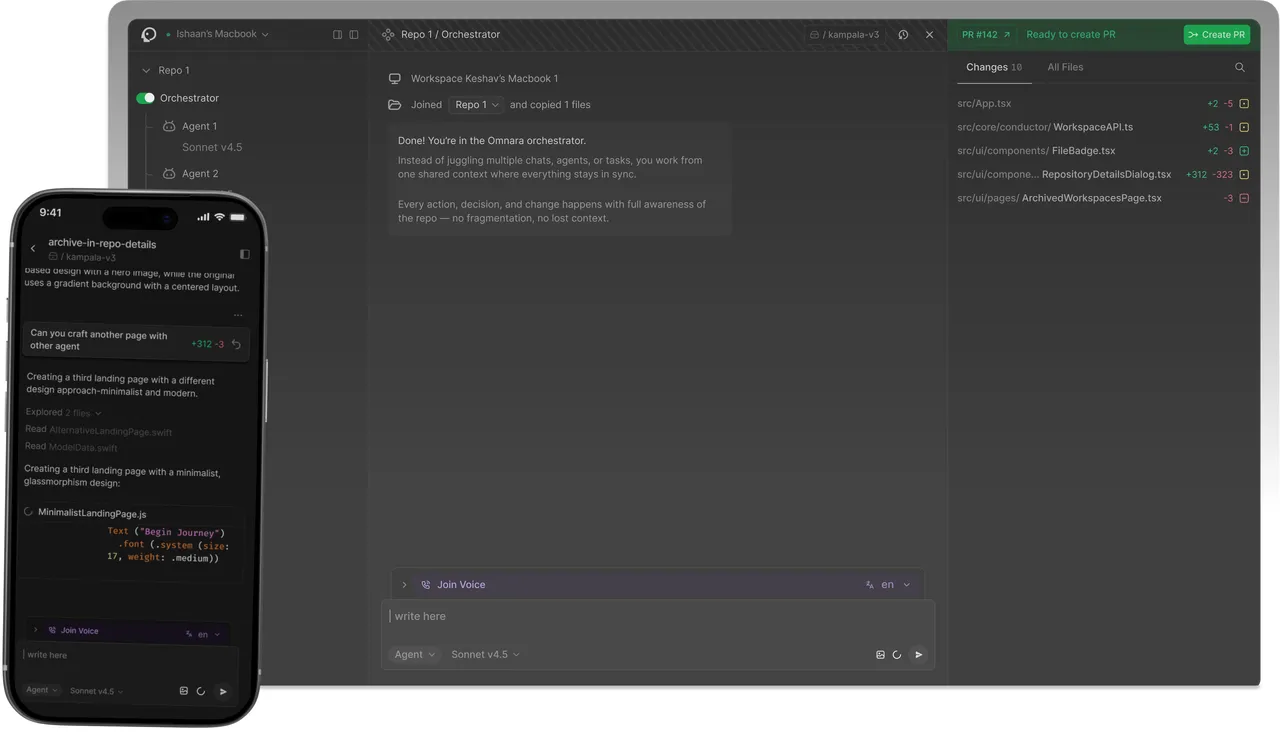
Task: Click the folder icon next to Joined
Action: (395, 104)
